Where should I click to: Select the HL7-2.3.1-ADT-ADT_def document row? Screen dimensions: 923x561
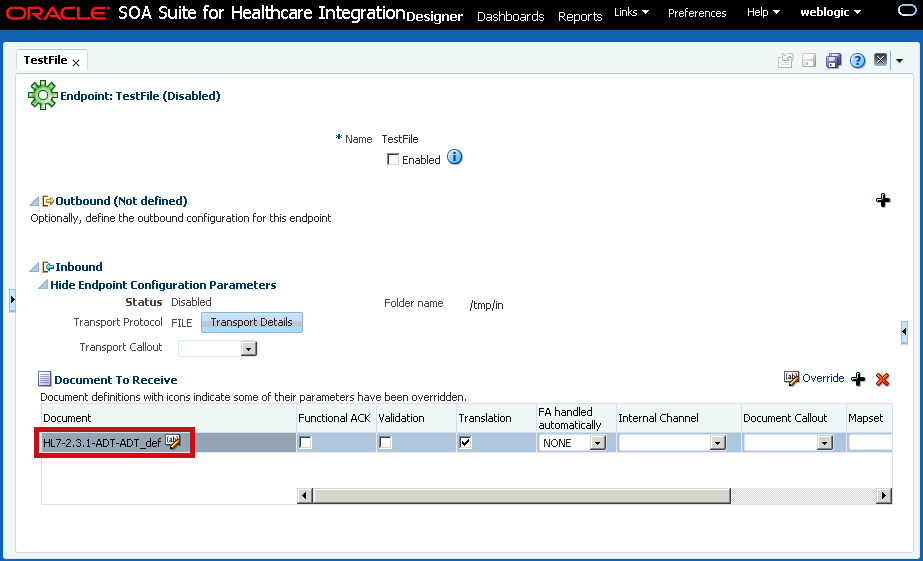[168, 443]
